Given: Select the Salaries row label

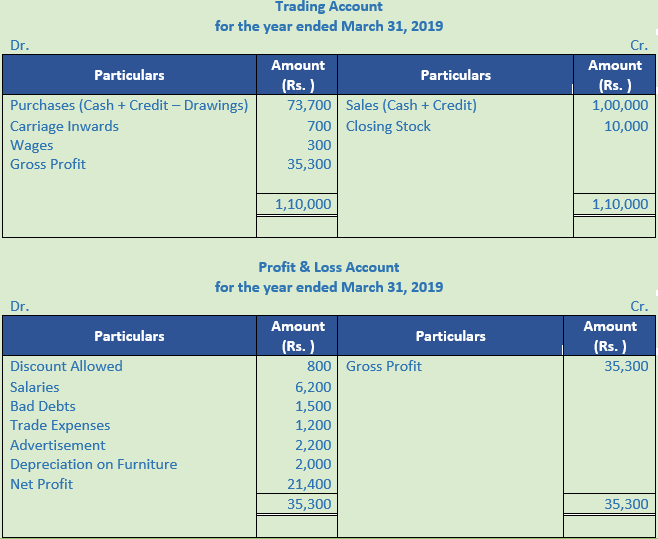Looking at the screenshot, I should coord(35,387).
